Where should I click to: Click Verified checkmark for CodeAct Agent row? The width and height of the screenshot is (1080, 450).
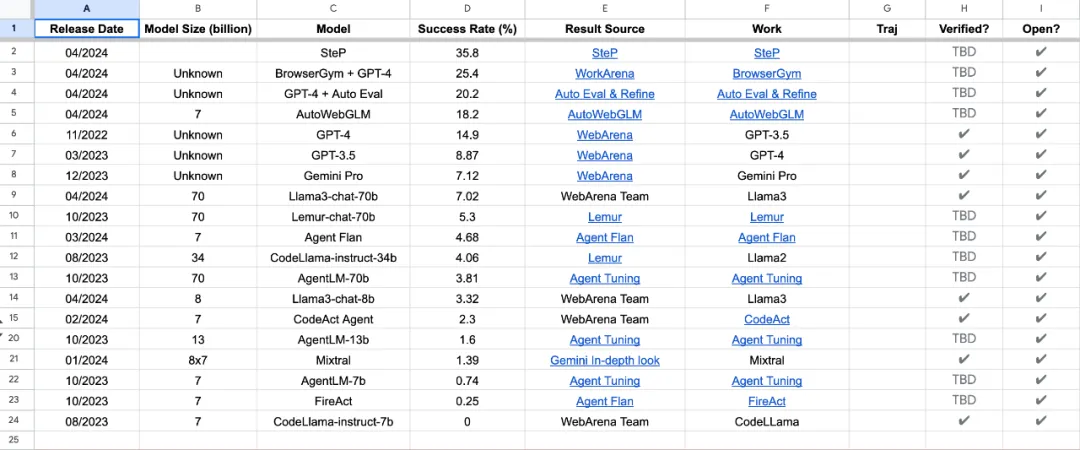[x=964, y=318]
